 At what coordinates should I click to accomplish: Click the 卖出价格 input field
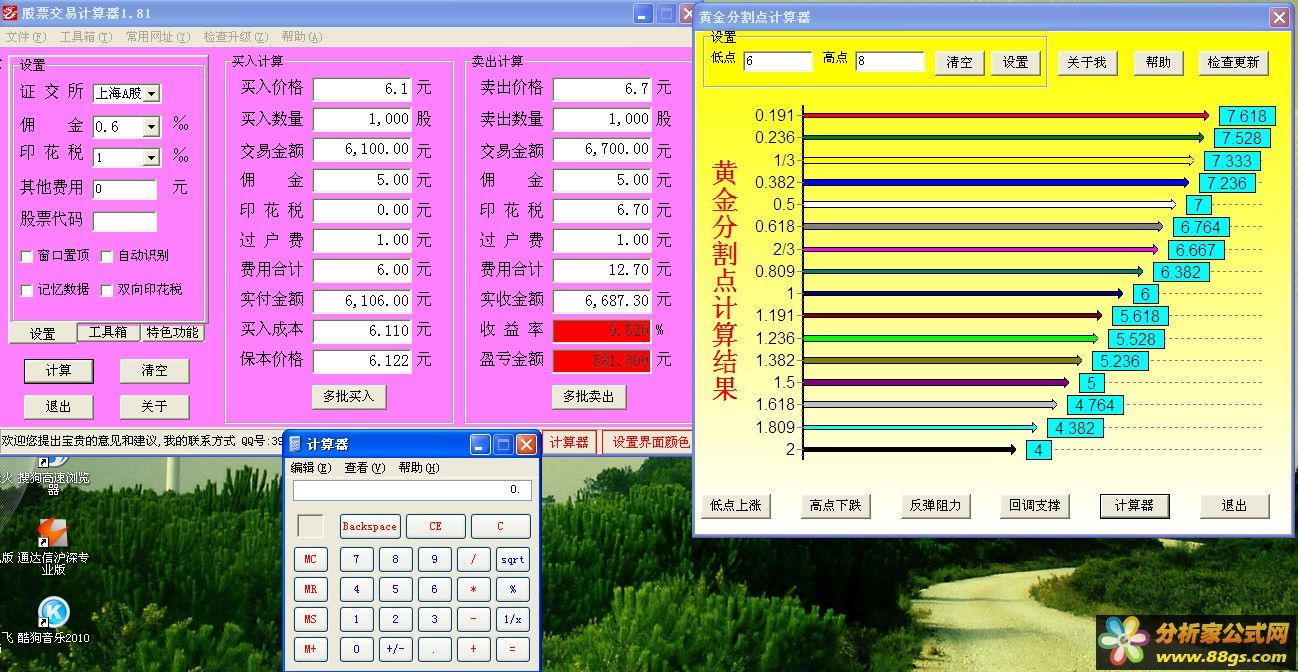[x=603, y=89]
